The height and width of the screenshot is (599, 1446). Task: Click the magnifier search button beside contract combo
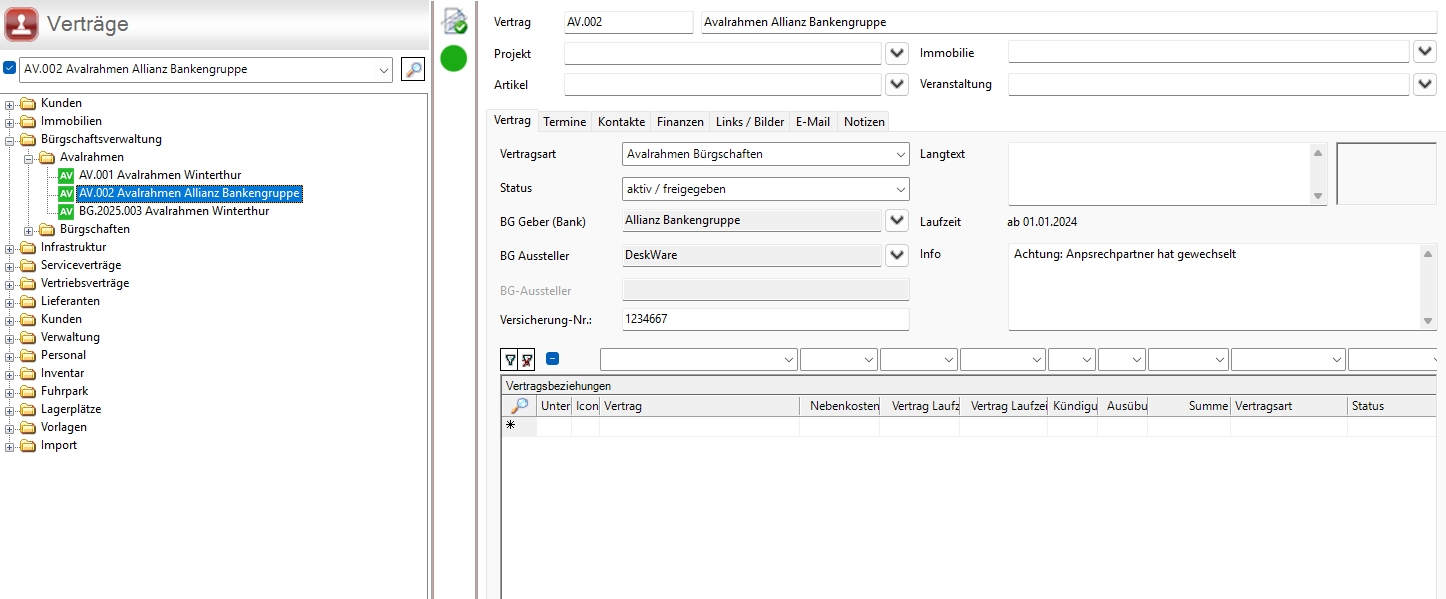(413, 69)
